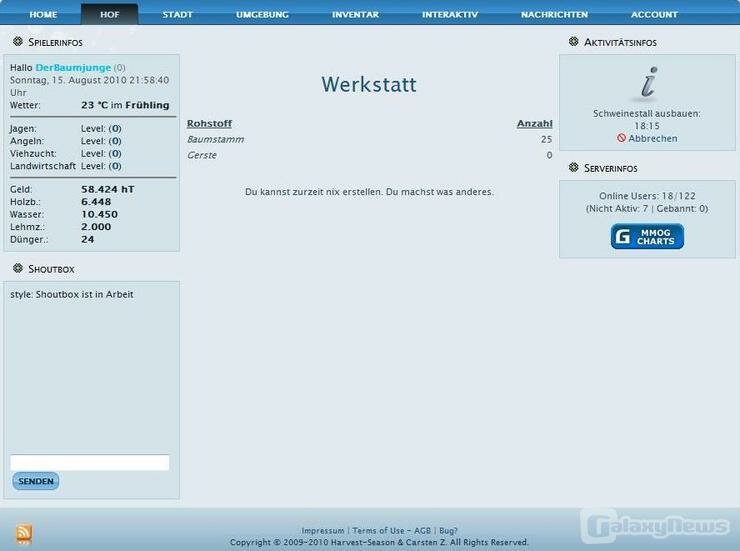Click the Serverinfos panel gear icon
This screenshot has width=740, height=551.
[573, 168]
